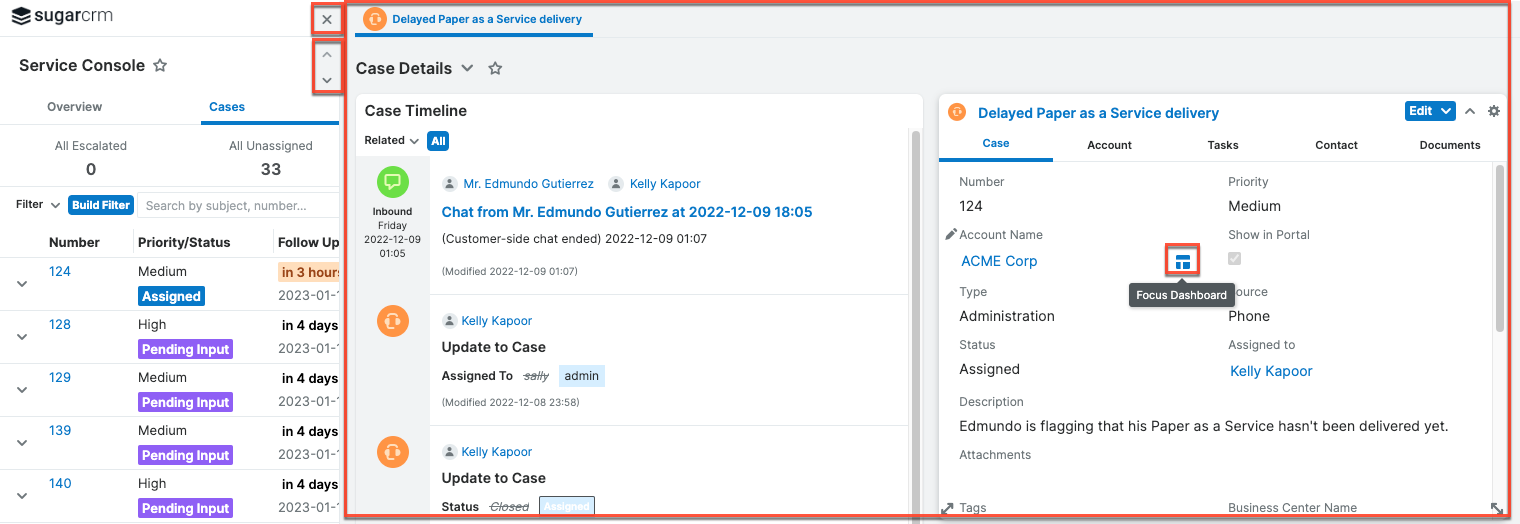Go to next case with down chevron

(327, 80)
